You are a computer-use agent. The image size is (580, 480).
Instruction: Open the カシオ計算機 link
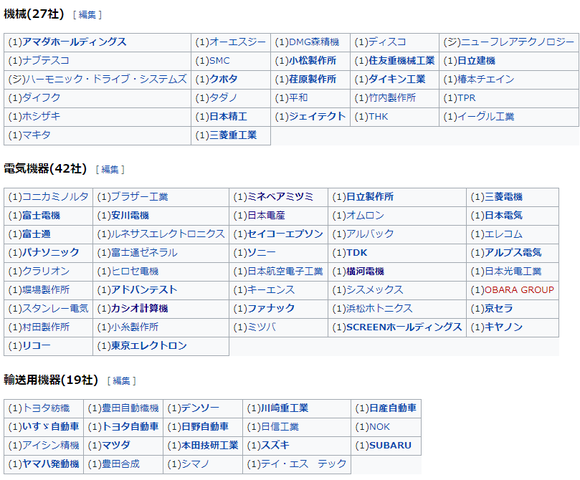pos(139,308)
